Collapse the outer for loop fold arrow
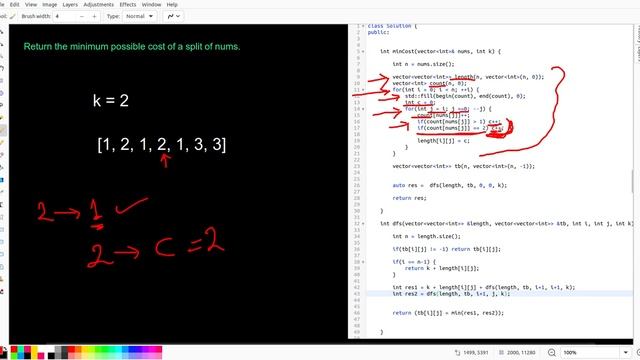 (x=363, y=90)
